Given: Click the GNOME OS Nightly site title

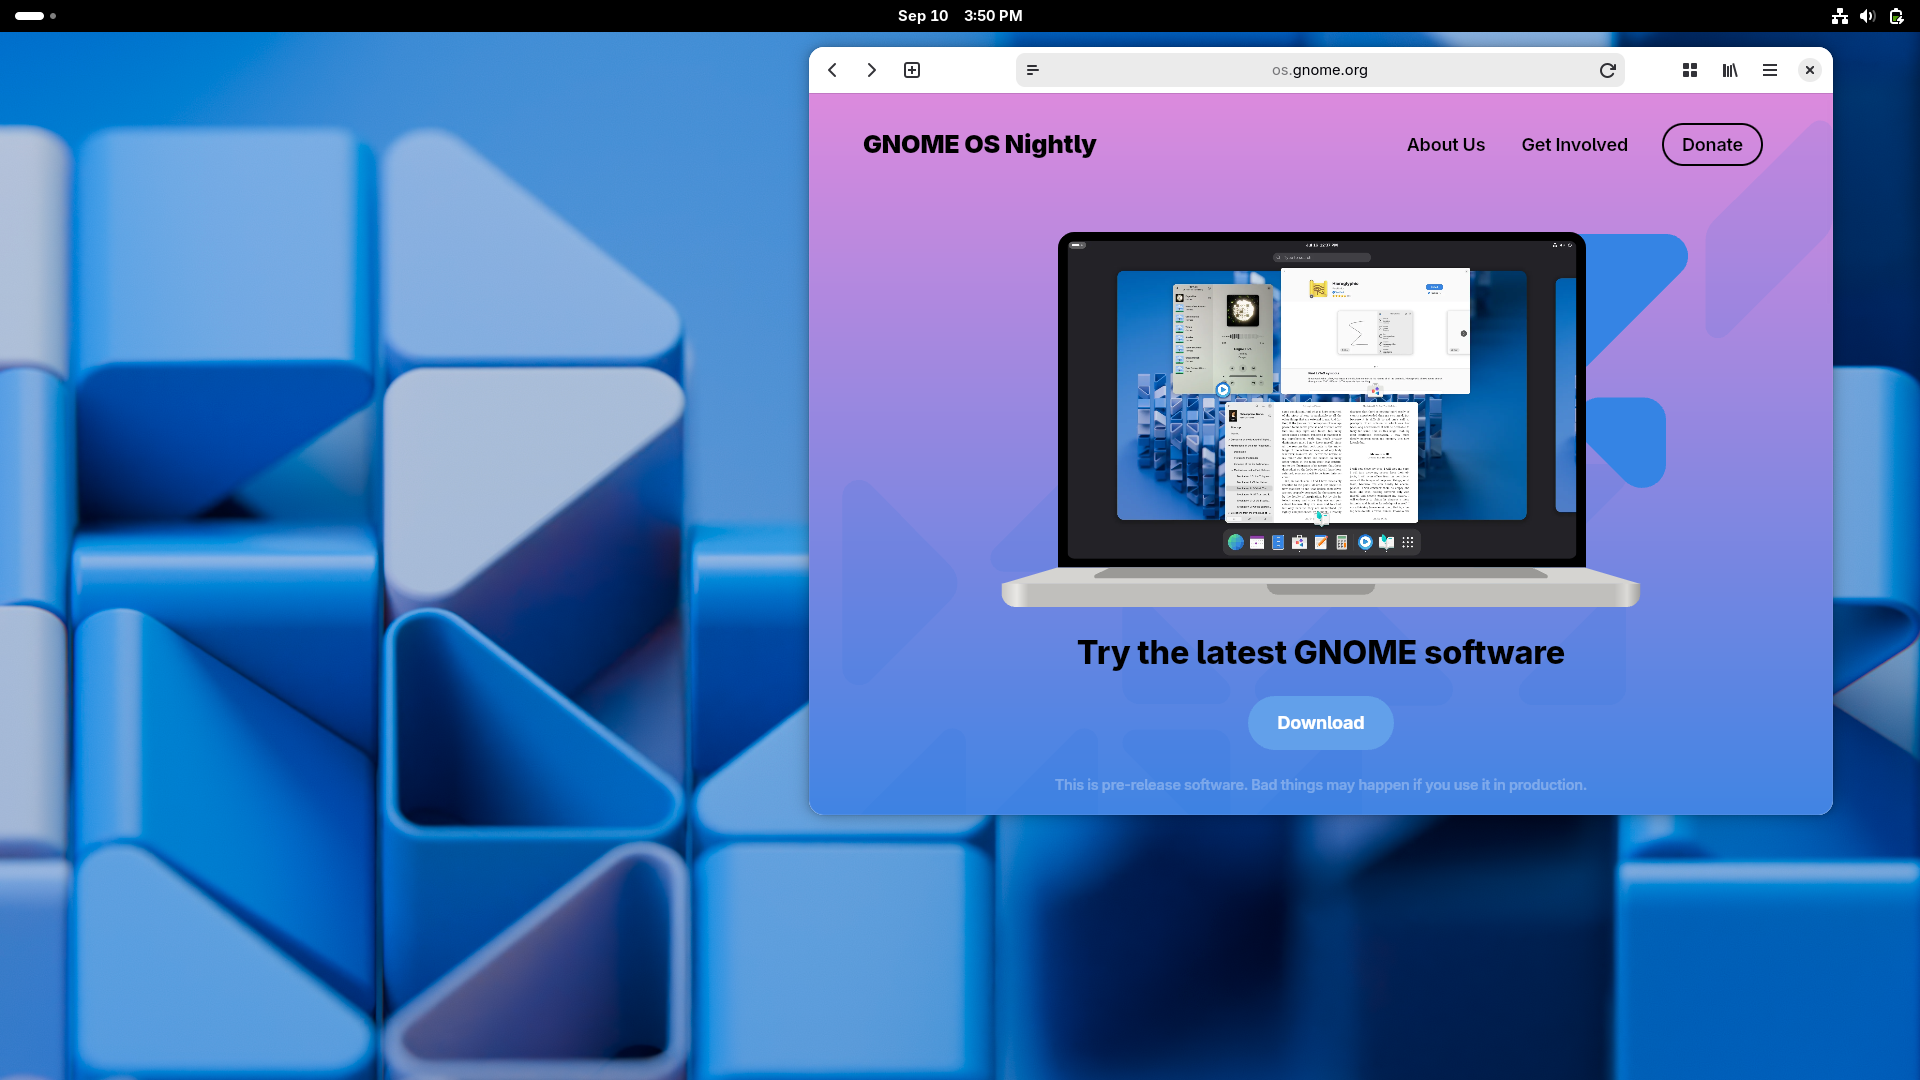Looking at the screenshot, I should 979,145.
